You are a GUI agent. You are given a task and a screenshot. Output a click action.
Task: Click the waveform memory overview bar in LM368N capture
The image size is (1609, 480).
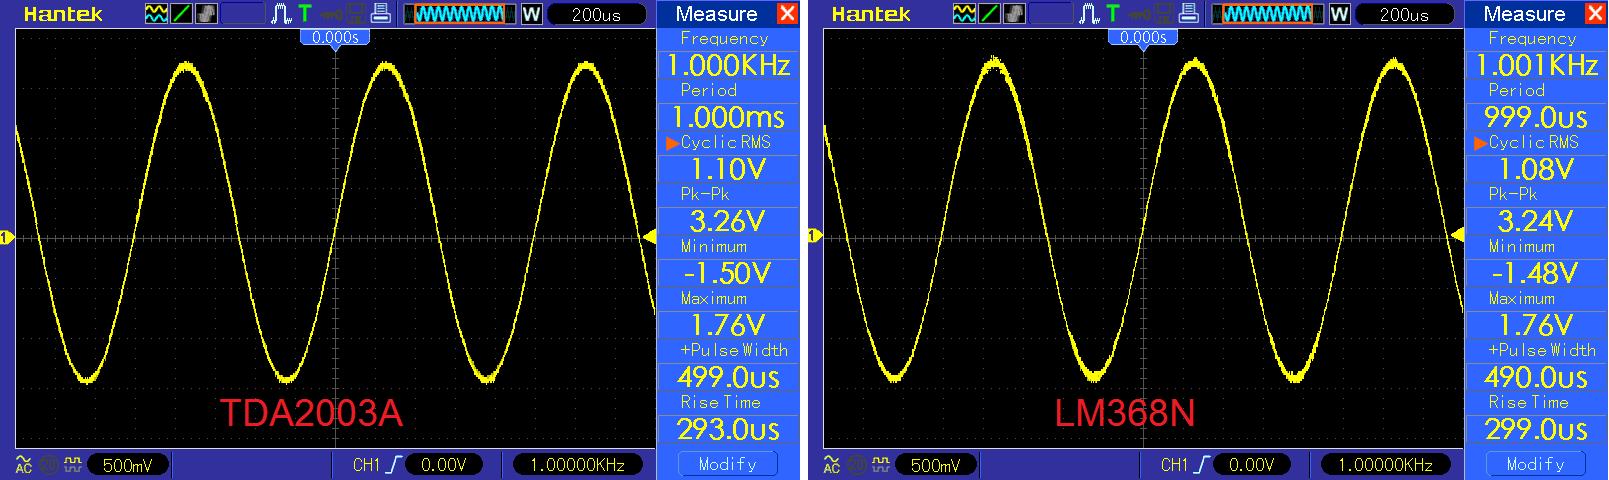tap(1268, 14)
